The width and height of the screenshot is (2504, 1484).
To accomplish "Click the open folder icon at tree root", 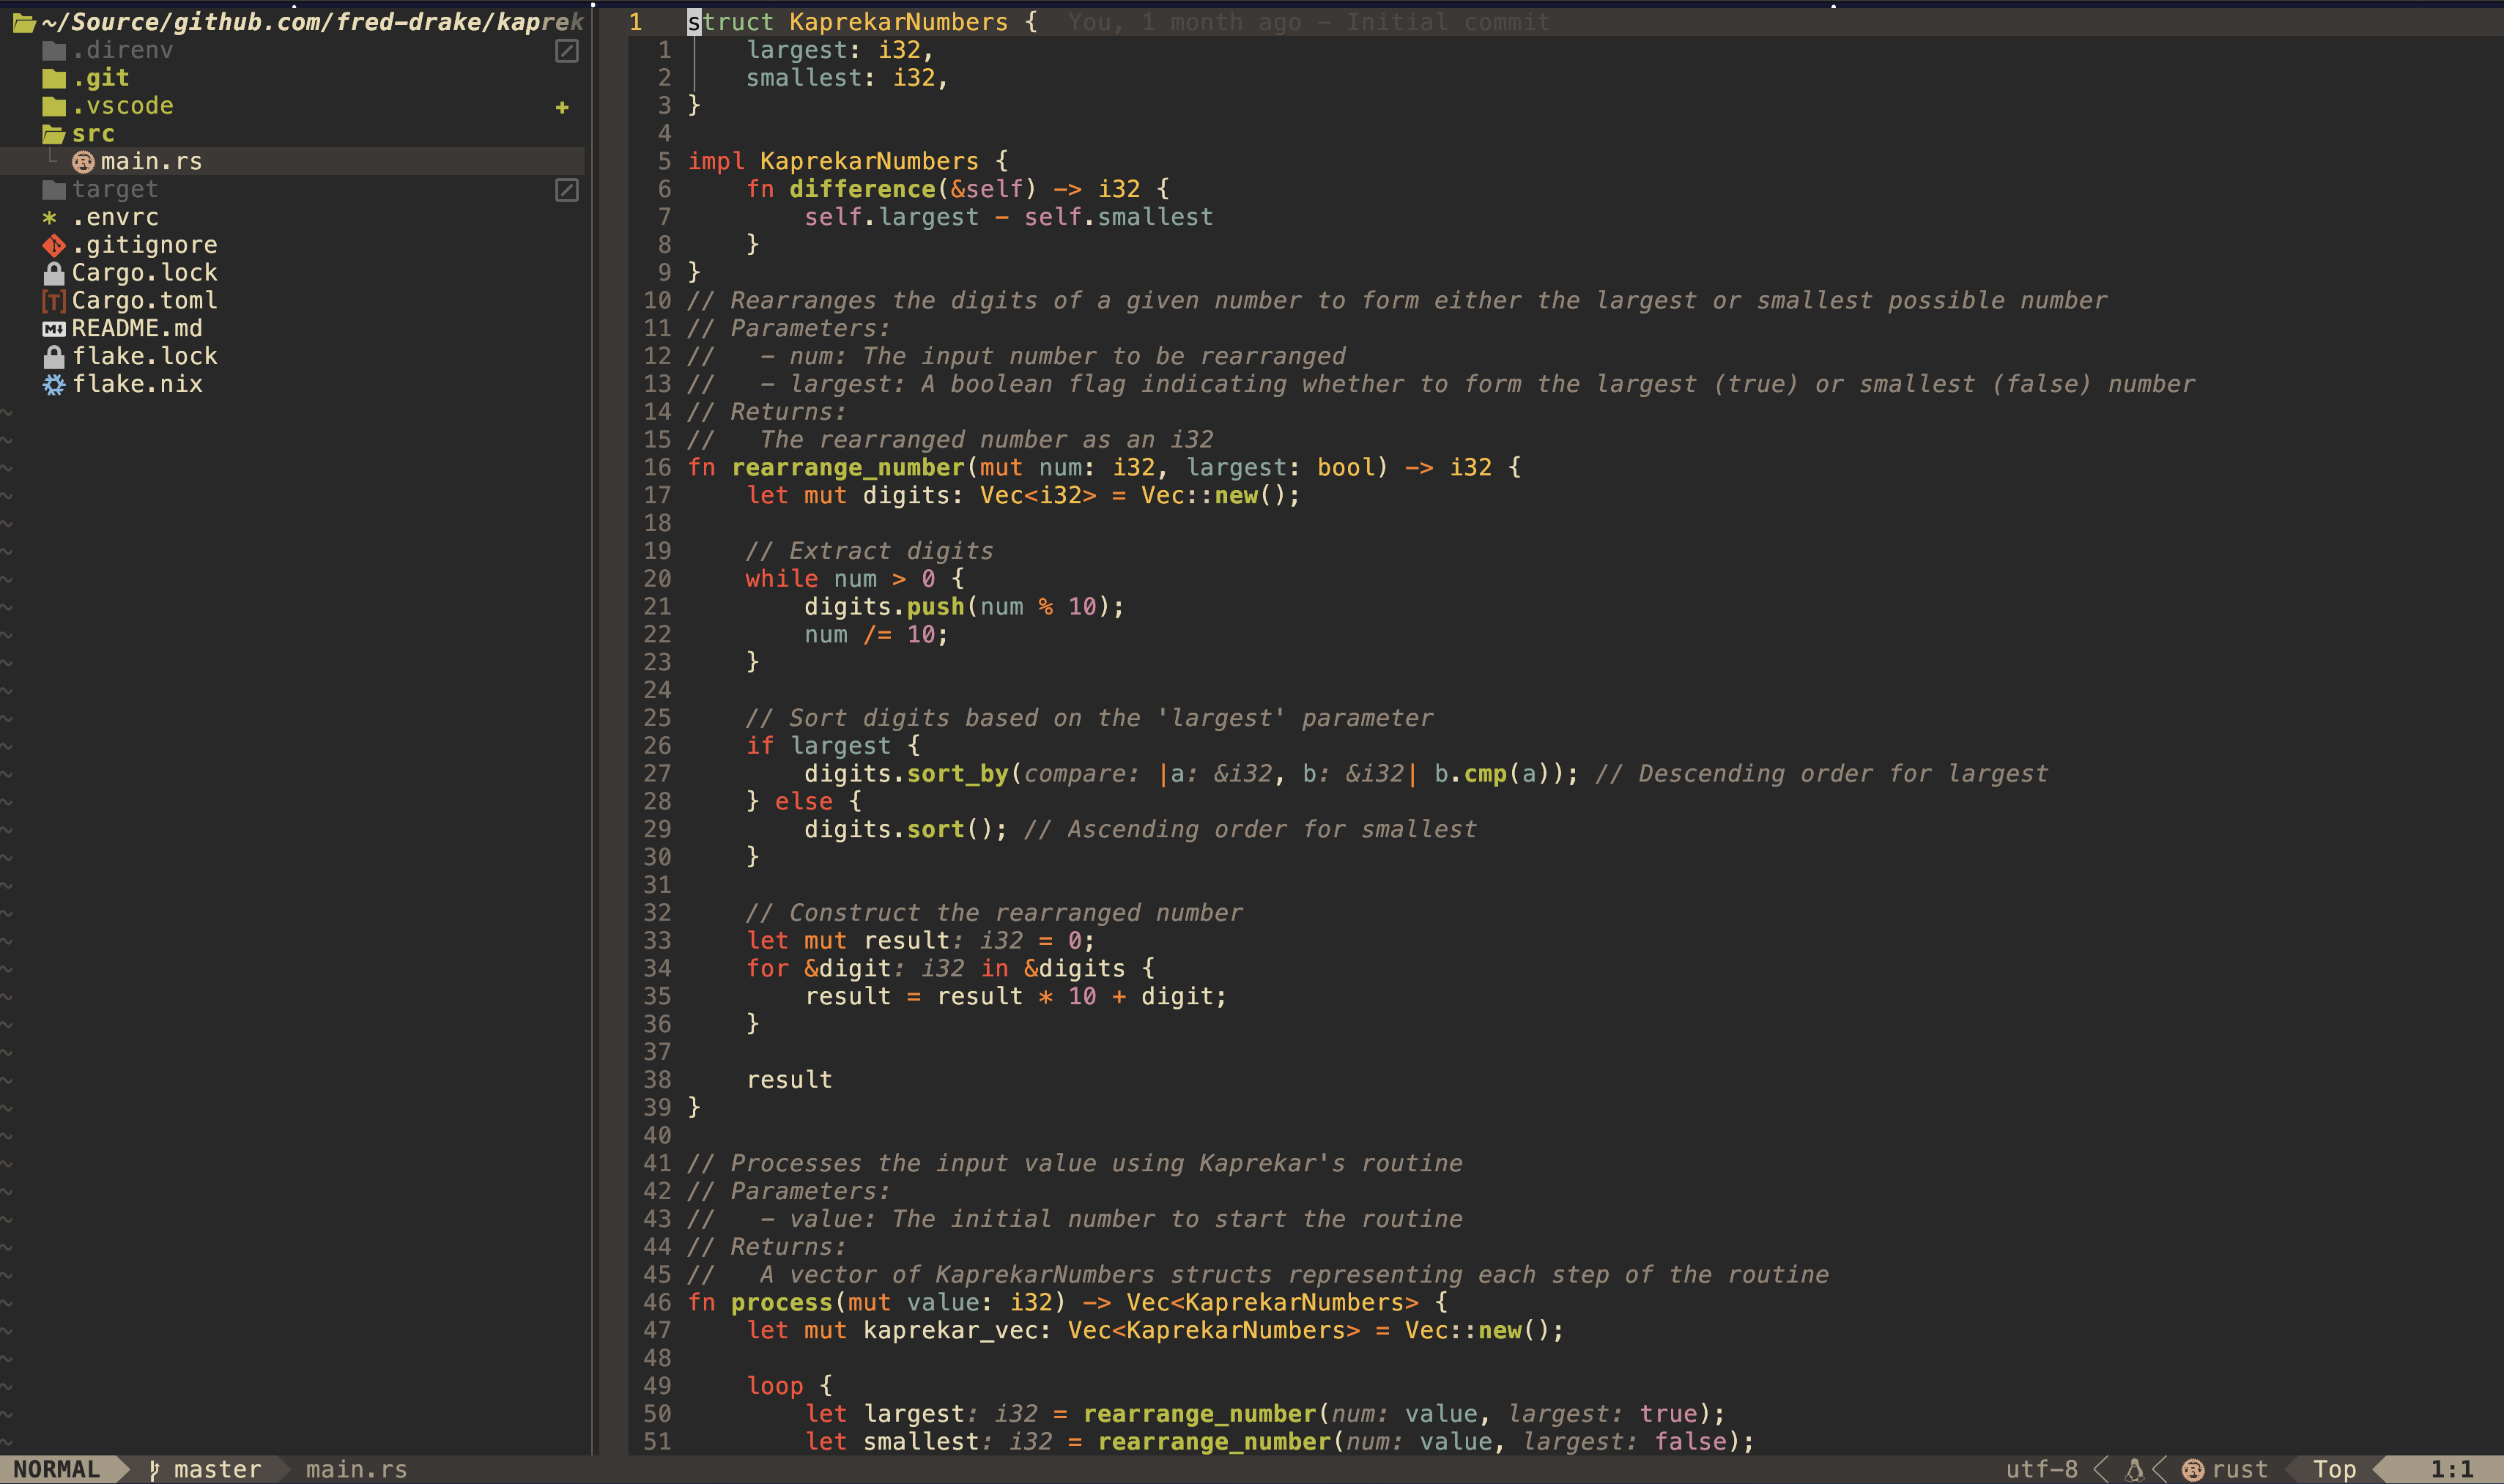I will pos(24,22).
